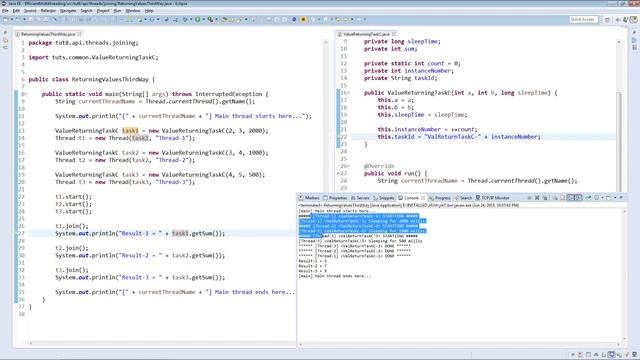
Task: Toggle Scroll Lock in Console toolbar
Action: tap(562, 198)
